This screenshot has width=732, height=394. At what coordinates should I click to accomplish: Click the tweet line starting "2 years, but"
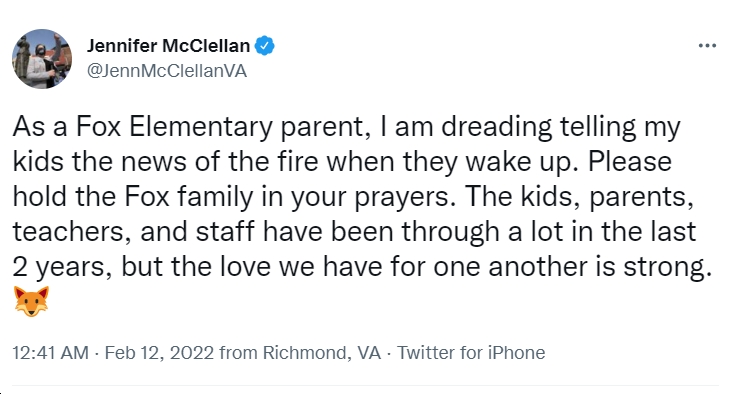[x=362, y=267]
